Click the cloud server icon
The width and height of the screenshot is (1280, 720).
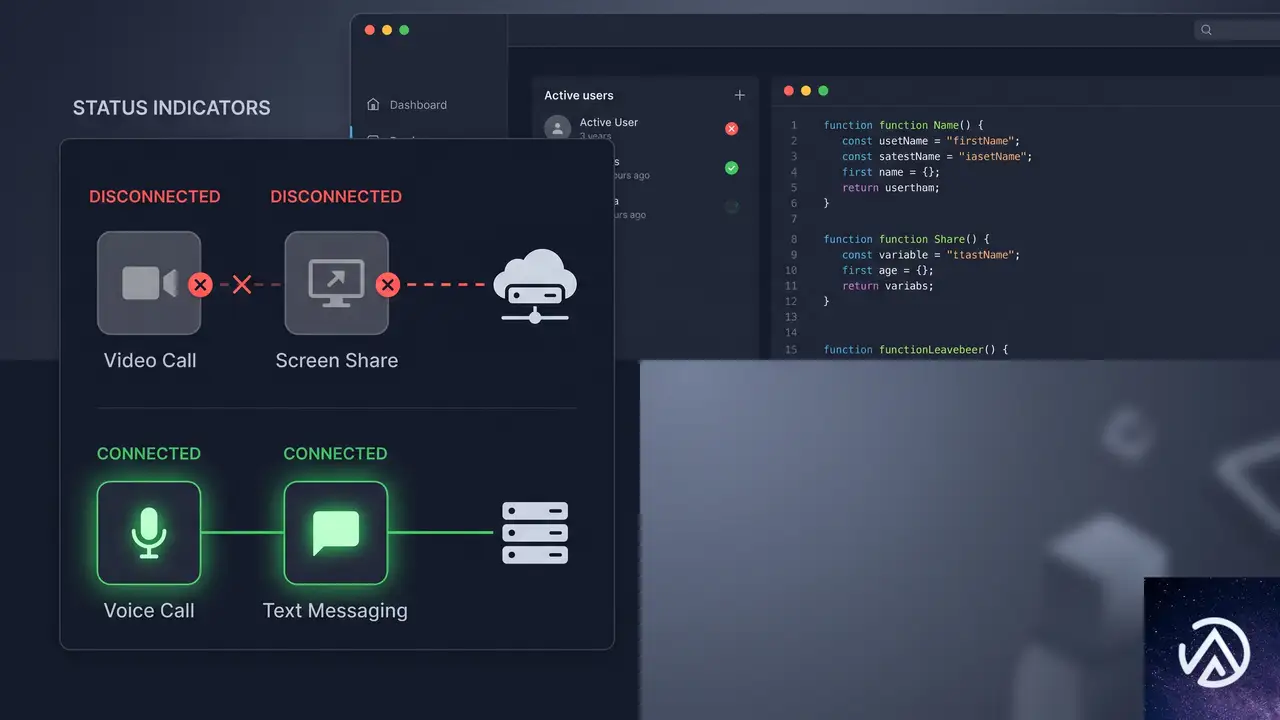[535, 285]
